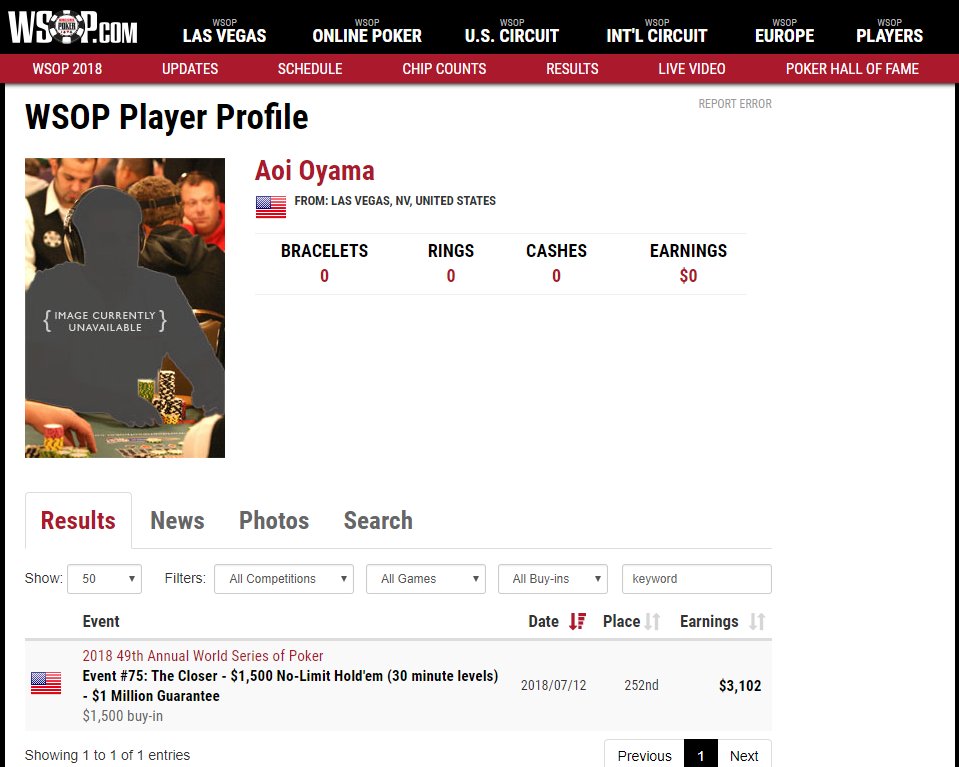This screenshot has height=767, width=959.
Task: Click the $3,102 earnings cell
Action: pyautogui.click(x=740, y=686)
